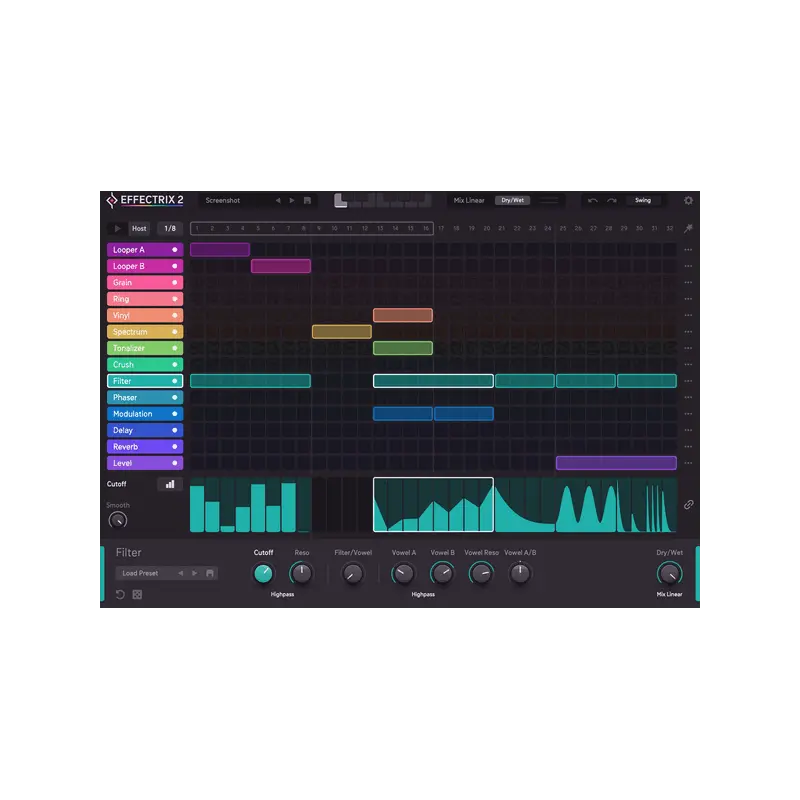
Task: Click the link chain icon beside modulation lane
Action: 688,505
